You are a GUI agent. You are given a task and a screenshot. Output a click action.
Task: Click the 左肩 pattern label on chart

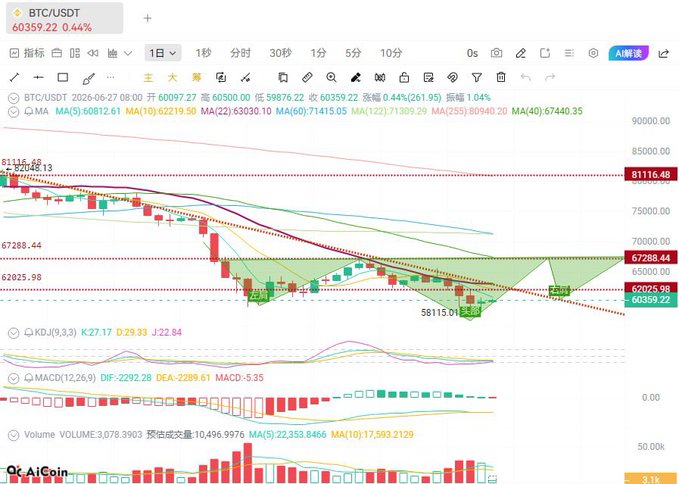point(259,296)
